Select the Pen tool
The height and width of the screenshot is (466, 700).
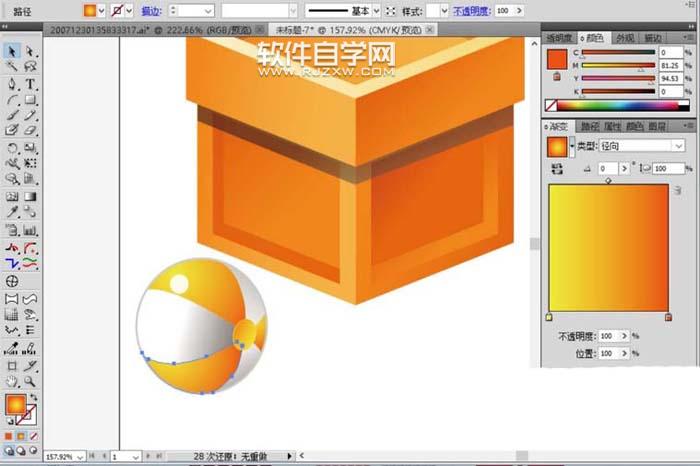(12, 83)
